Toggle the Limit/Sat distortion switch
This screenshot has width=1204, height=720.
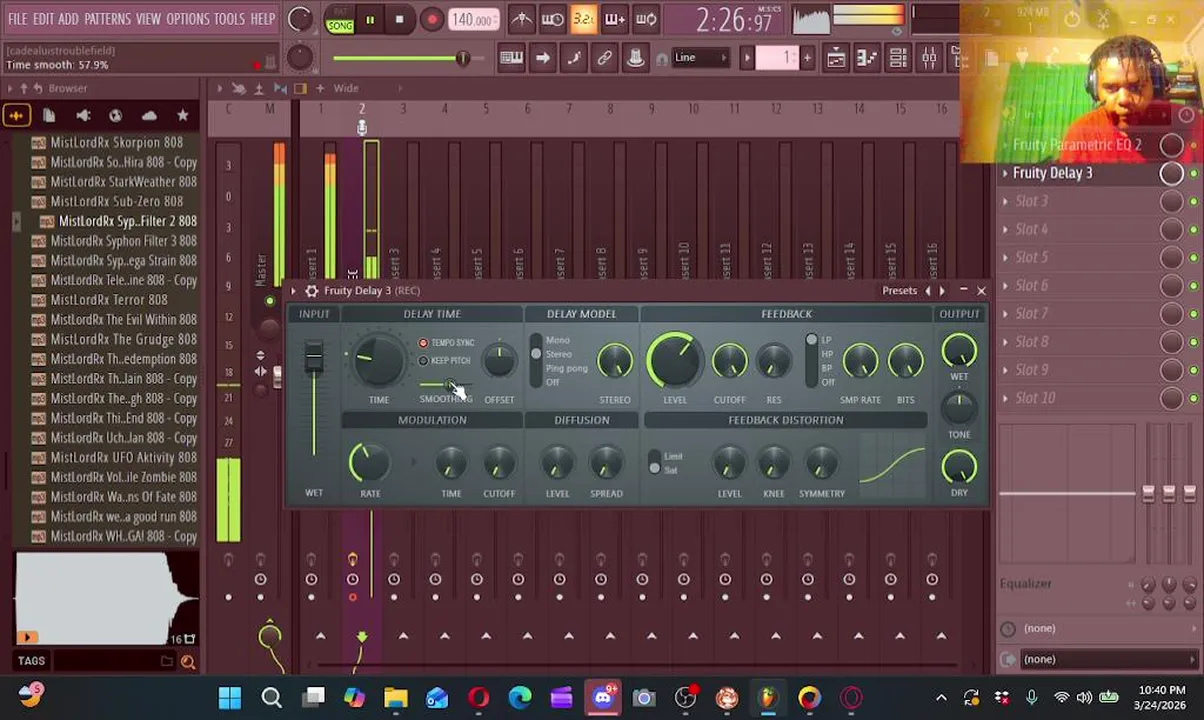click(654, 463)
